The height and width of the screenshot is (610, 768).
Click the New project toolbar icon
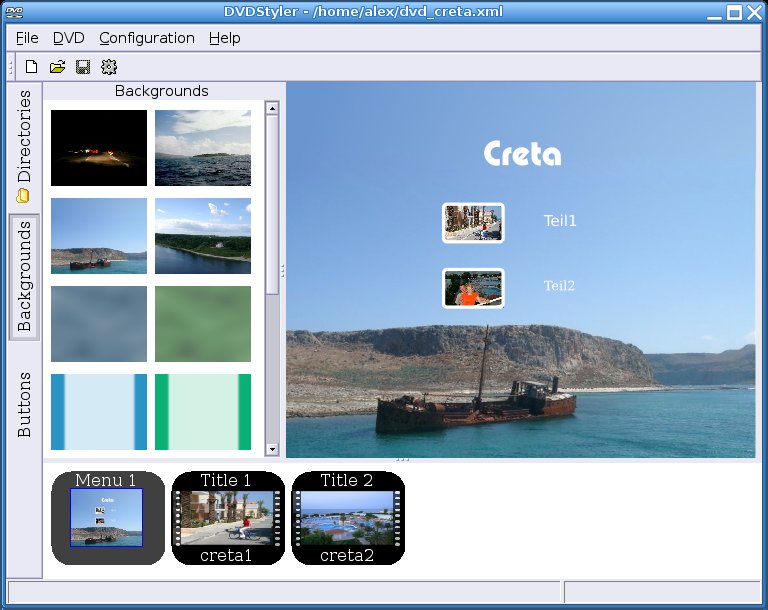coord(32,67)
